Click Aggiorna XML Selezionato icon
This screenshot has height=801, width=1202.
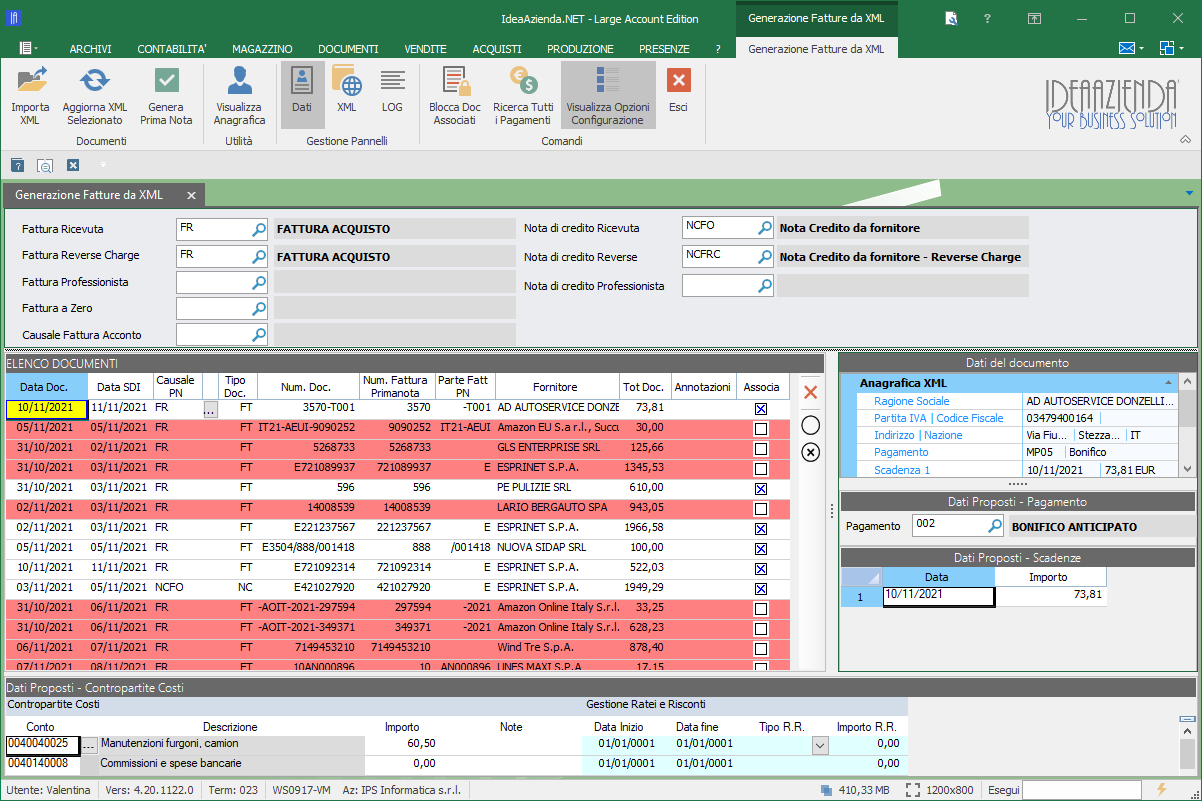[94, 80]
